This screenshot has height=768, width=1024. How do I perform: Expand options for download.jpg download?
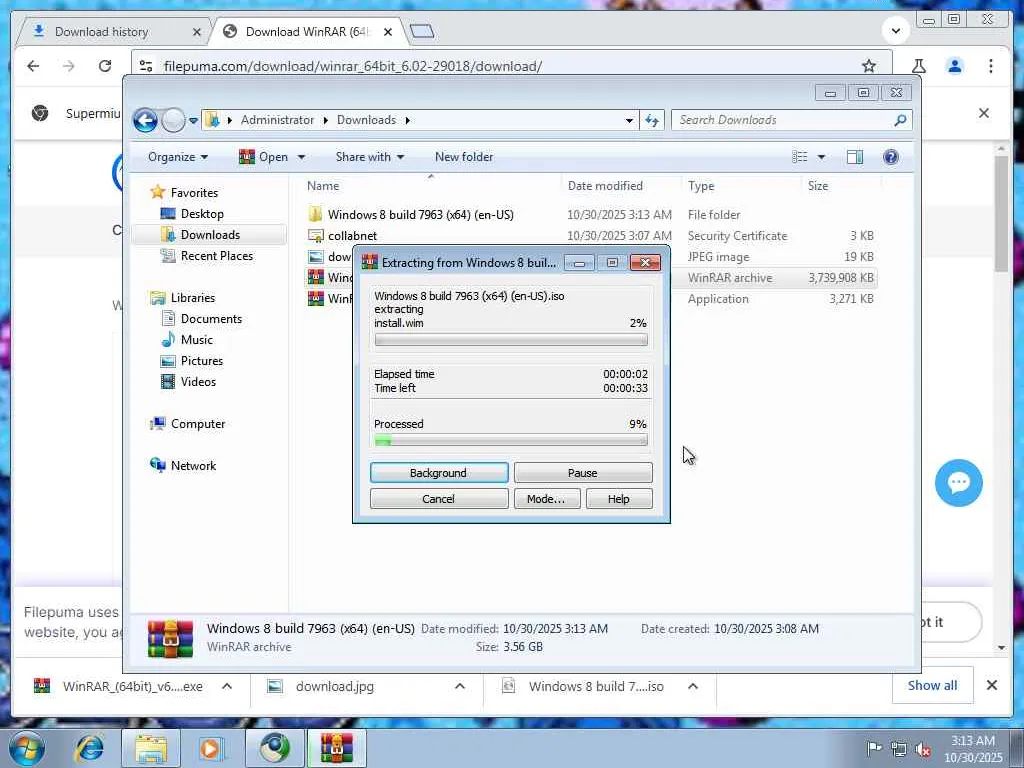[x=460, y=686]
